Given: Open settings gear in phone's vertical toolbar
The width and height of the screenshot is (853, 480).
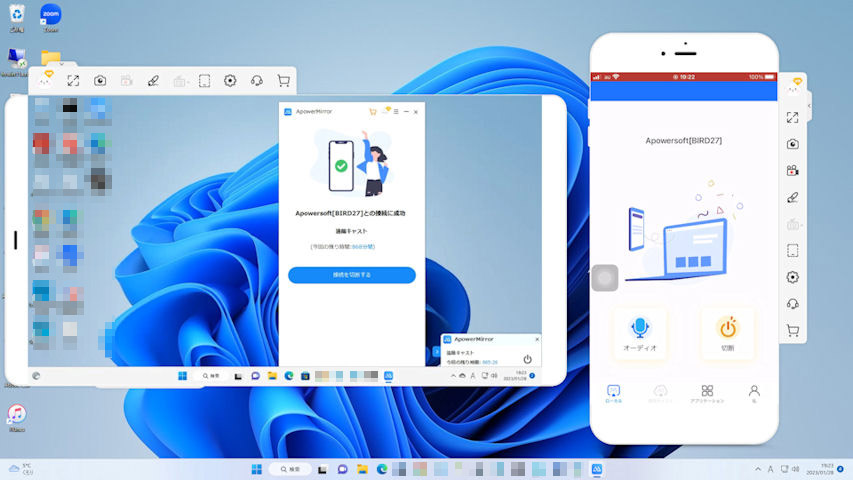Looking at the screenshot, I should point(793,277).
